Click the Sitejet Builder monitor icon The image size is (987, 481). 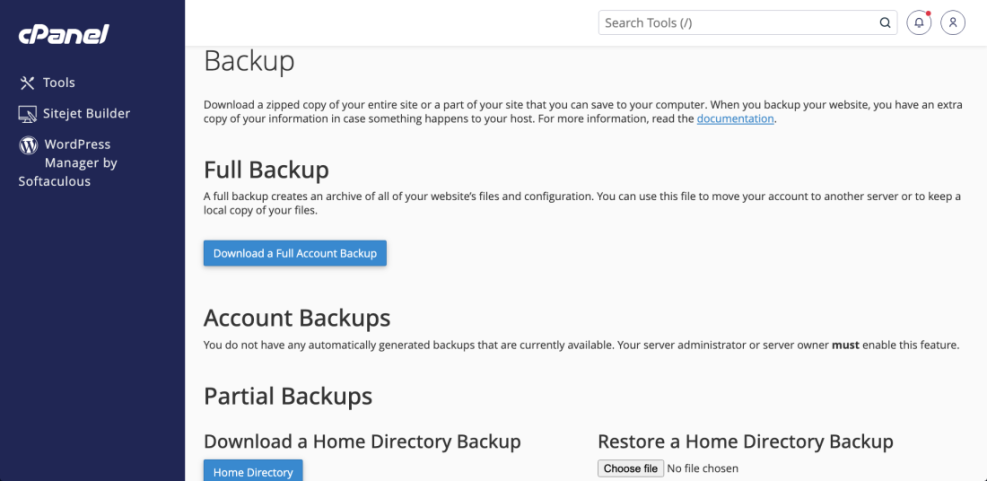point(28,114)
